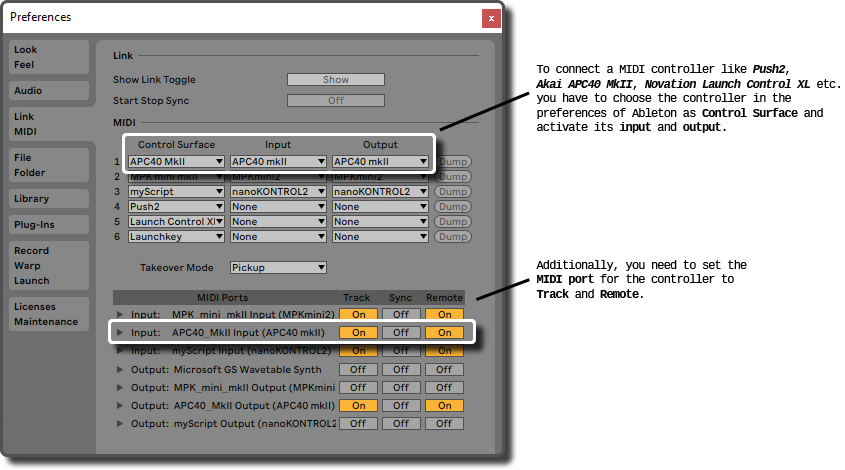Toggle Track for APC40_MkII Output

(x=358, y=405)
